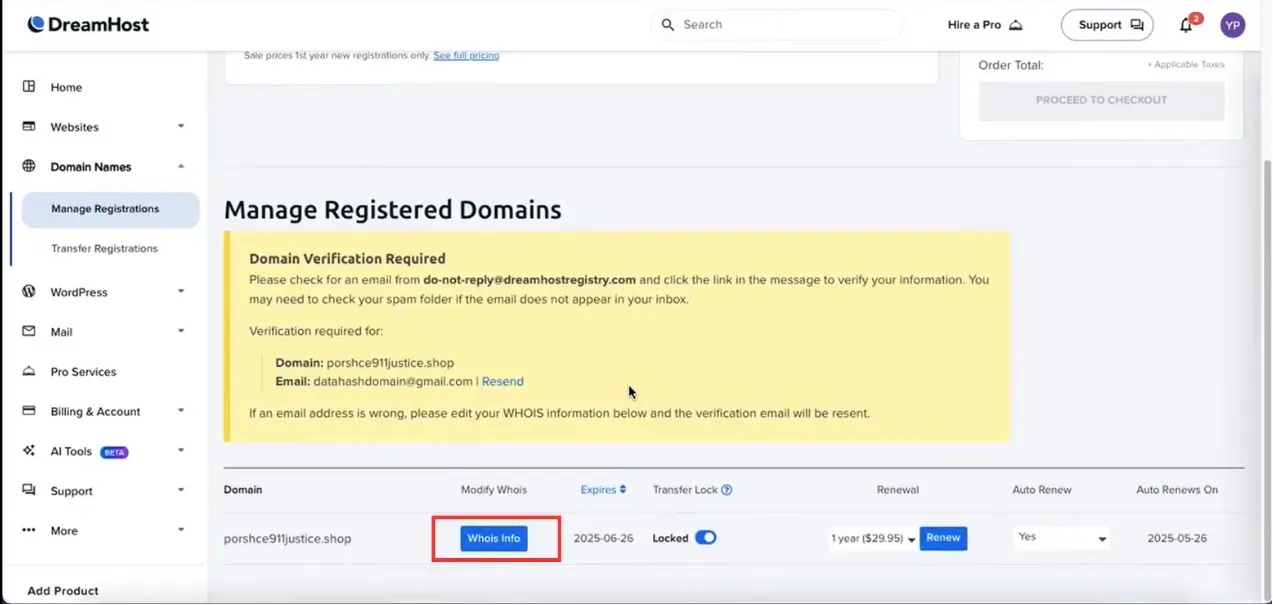
Task: Click the 2025-05-26 auto renew date
Action: click(x=1177, y=538)
